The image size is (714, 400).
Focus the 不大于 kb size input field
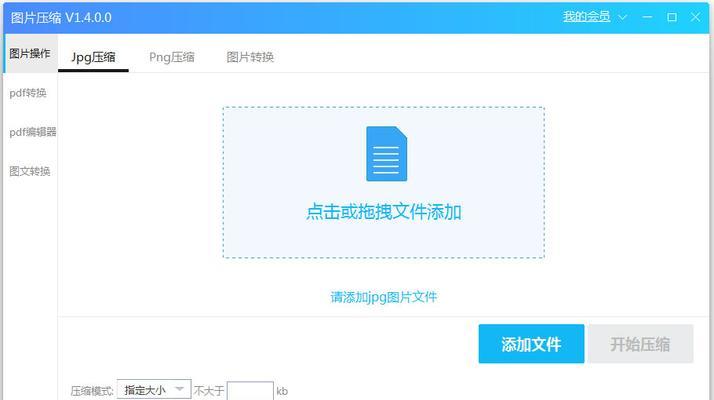tap(250, 391)
